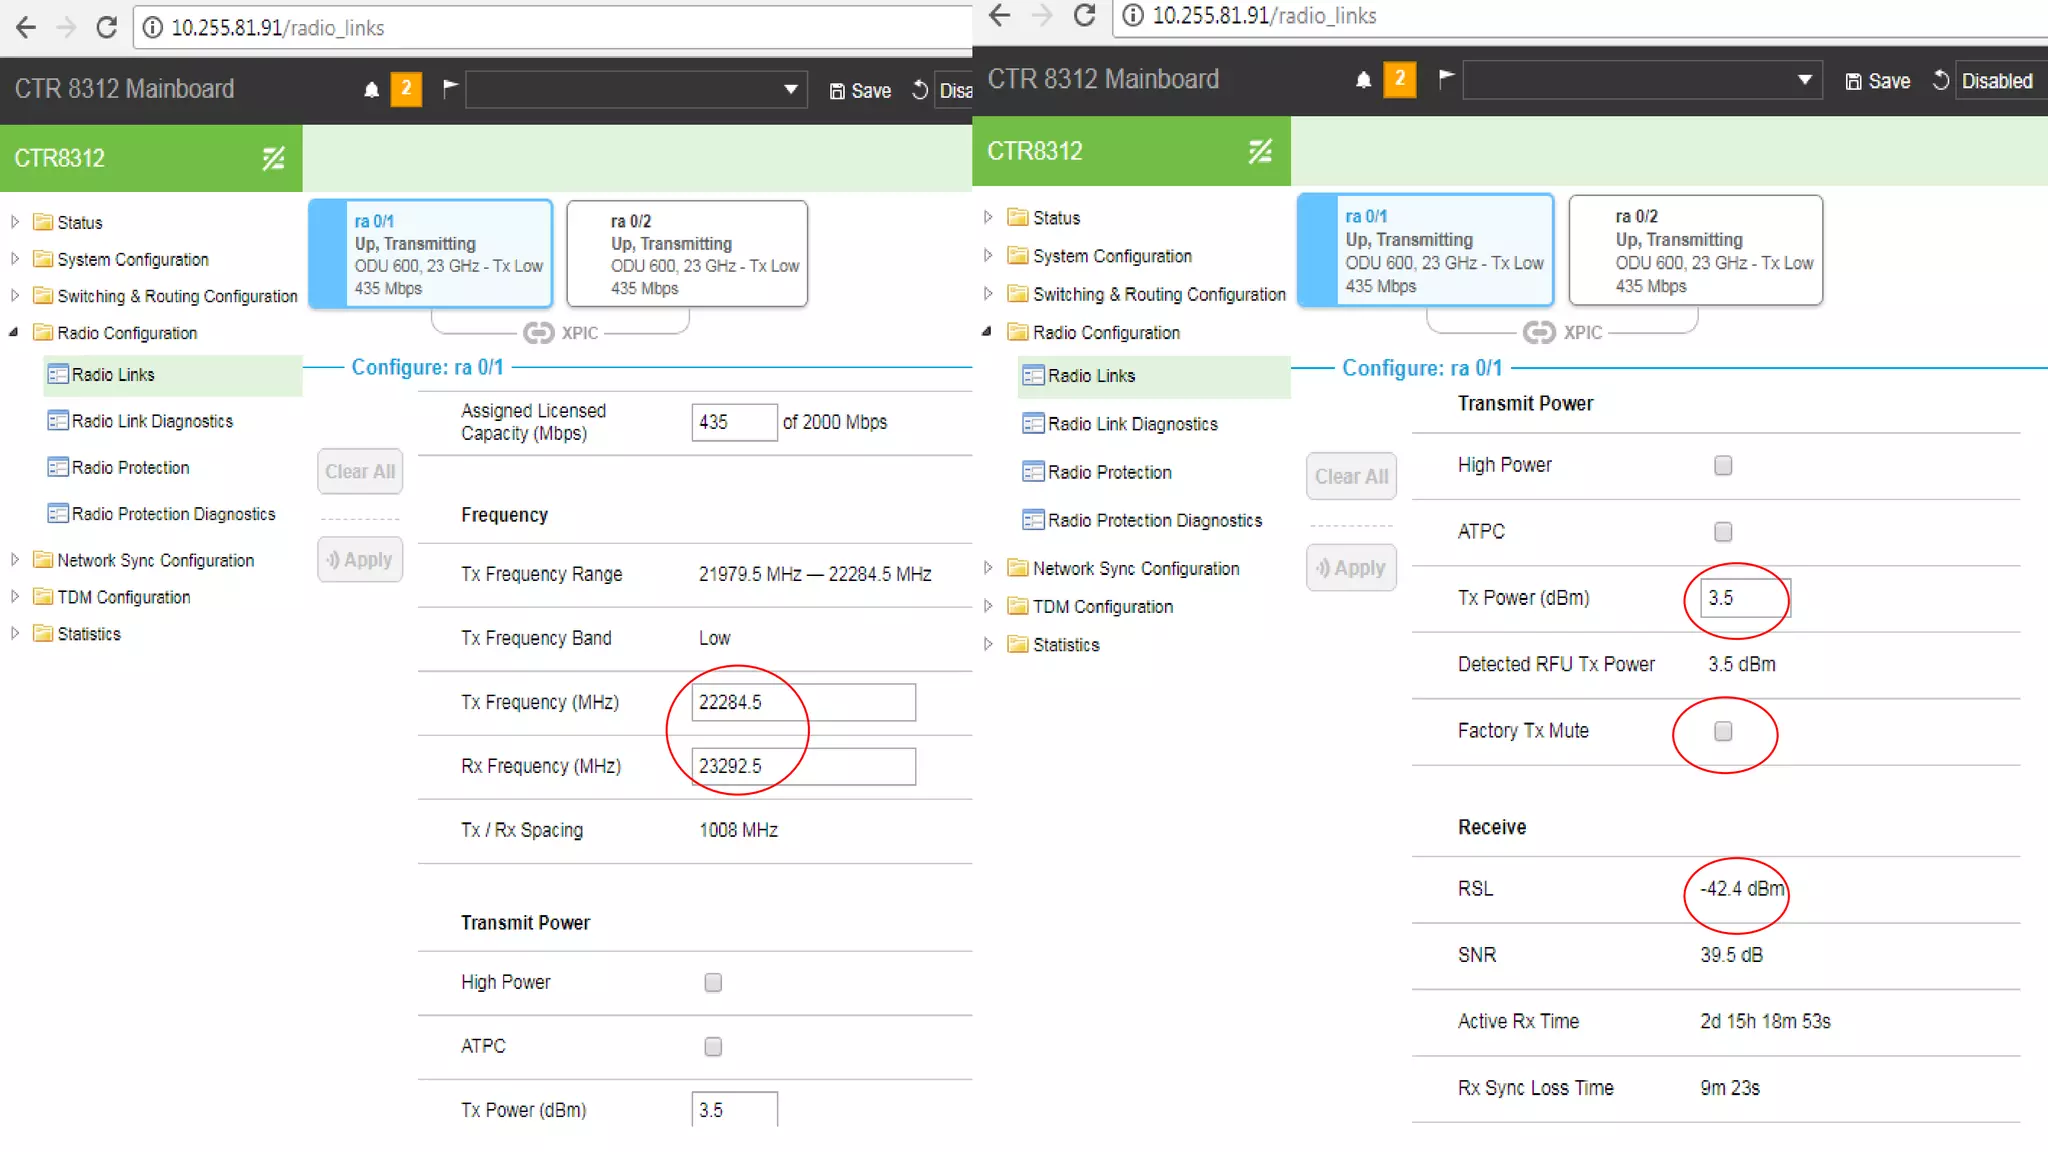Expand the Status folder in the left window
Image resolution: width=2048 pixels, height=1152 pixels.
tap(15, 222)
